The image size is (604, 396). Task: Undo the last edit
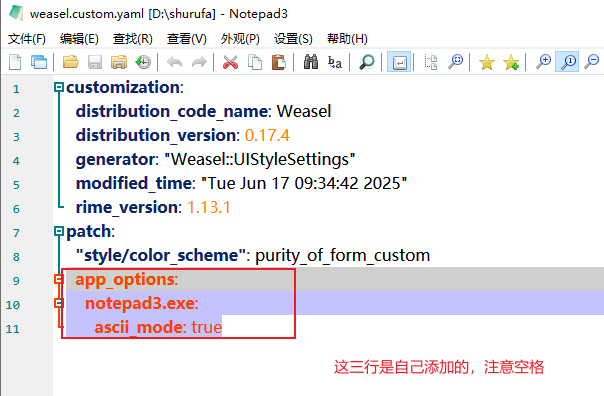coord(174,62)
